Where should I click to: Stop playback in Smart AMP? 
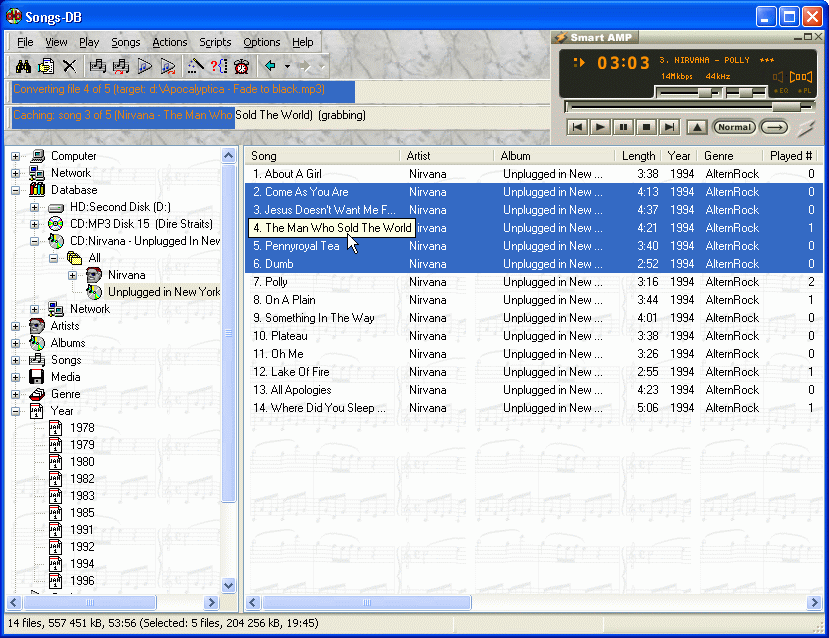pos(646,127)
